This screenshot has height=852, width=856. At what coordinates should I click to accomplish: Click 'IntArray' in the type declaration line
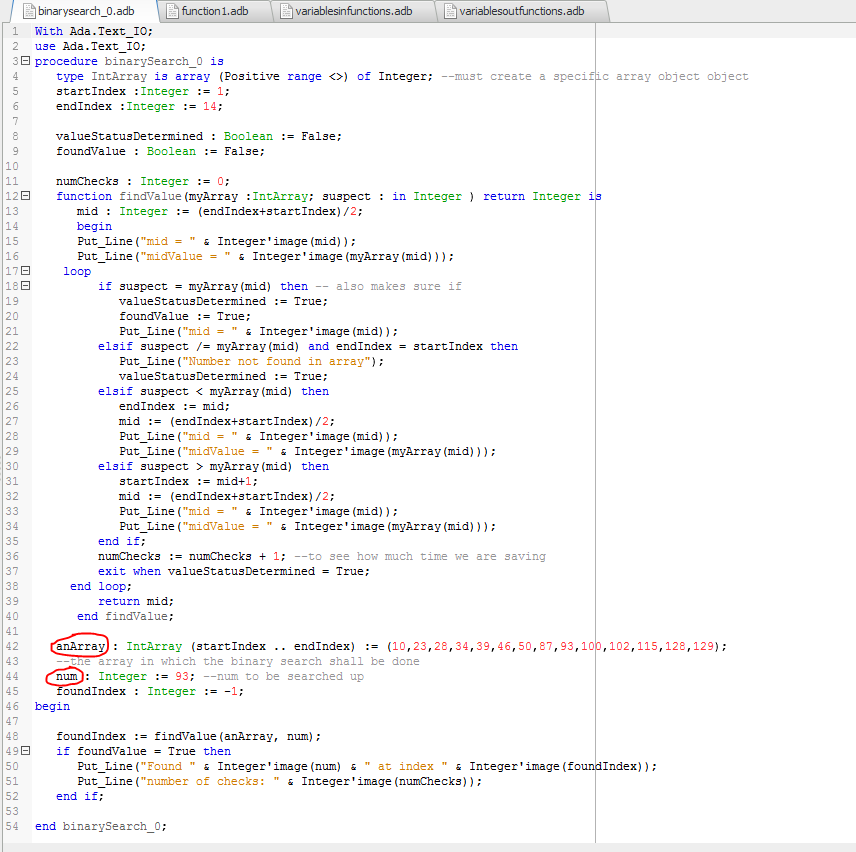pos(119,76)
